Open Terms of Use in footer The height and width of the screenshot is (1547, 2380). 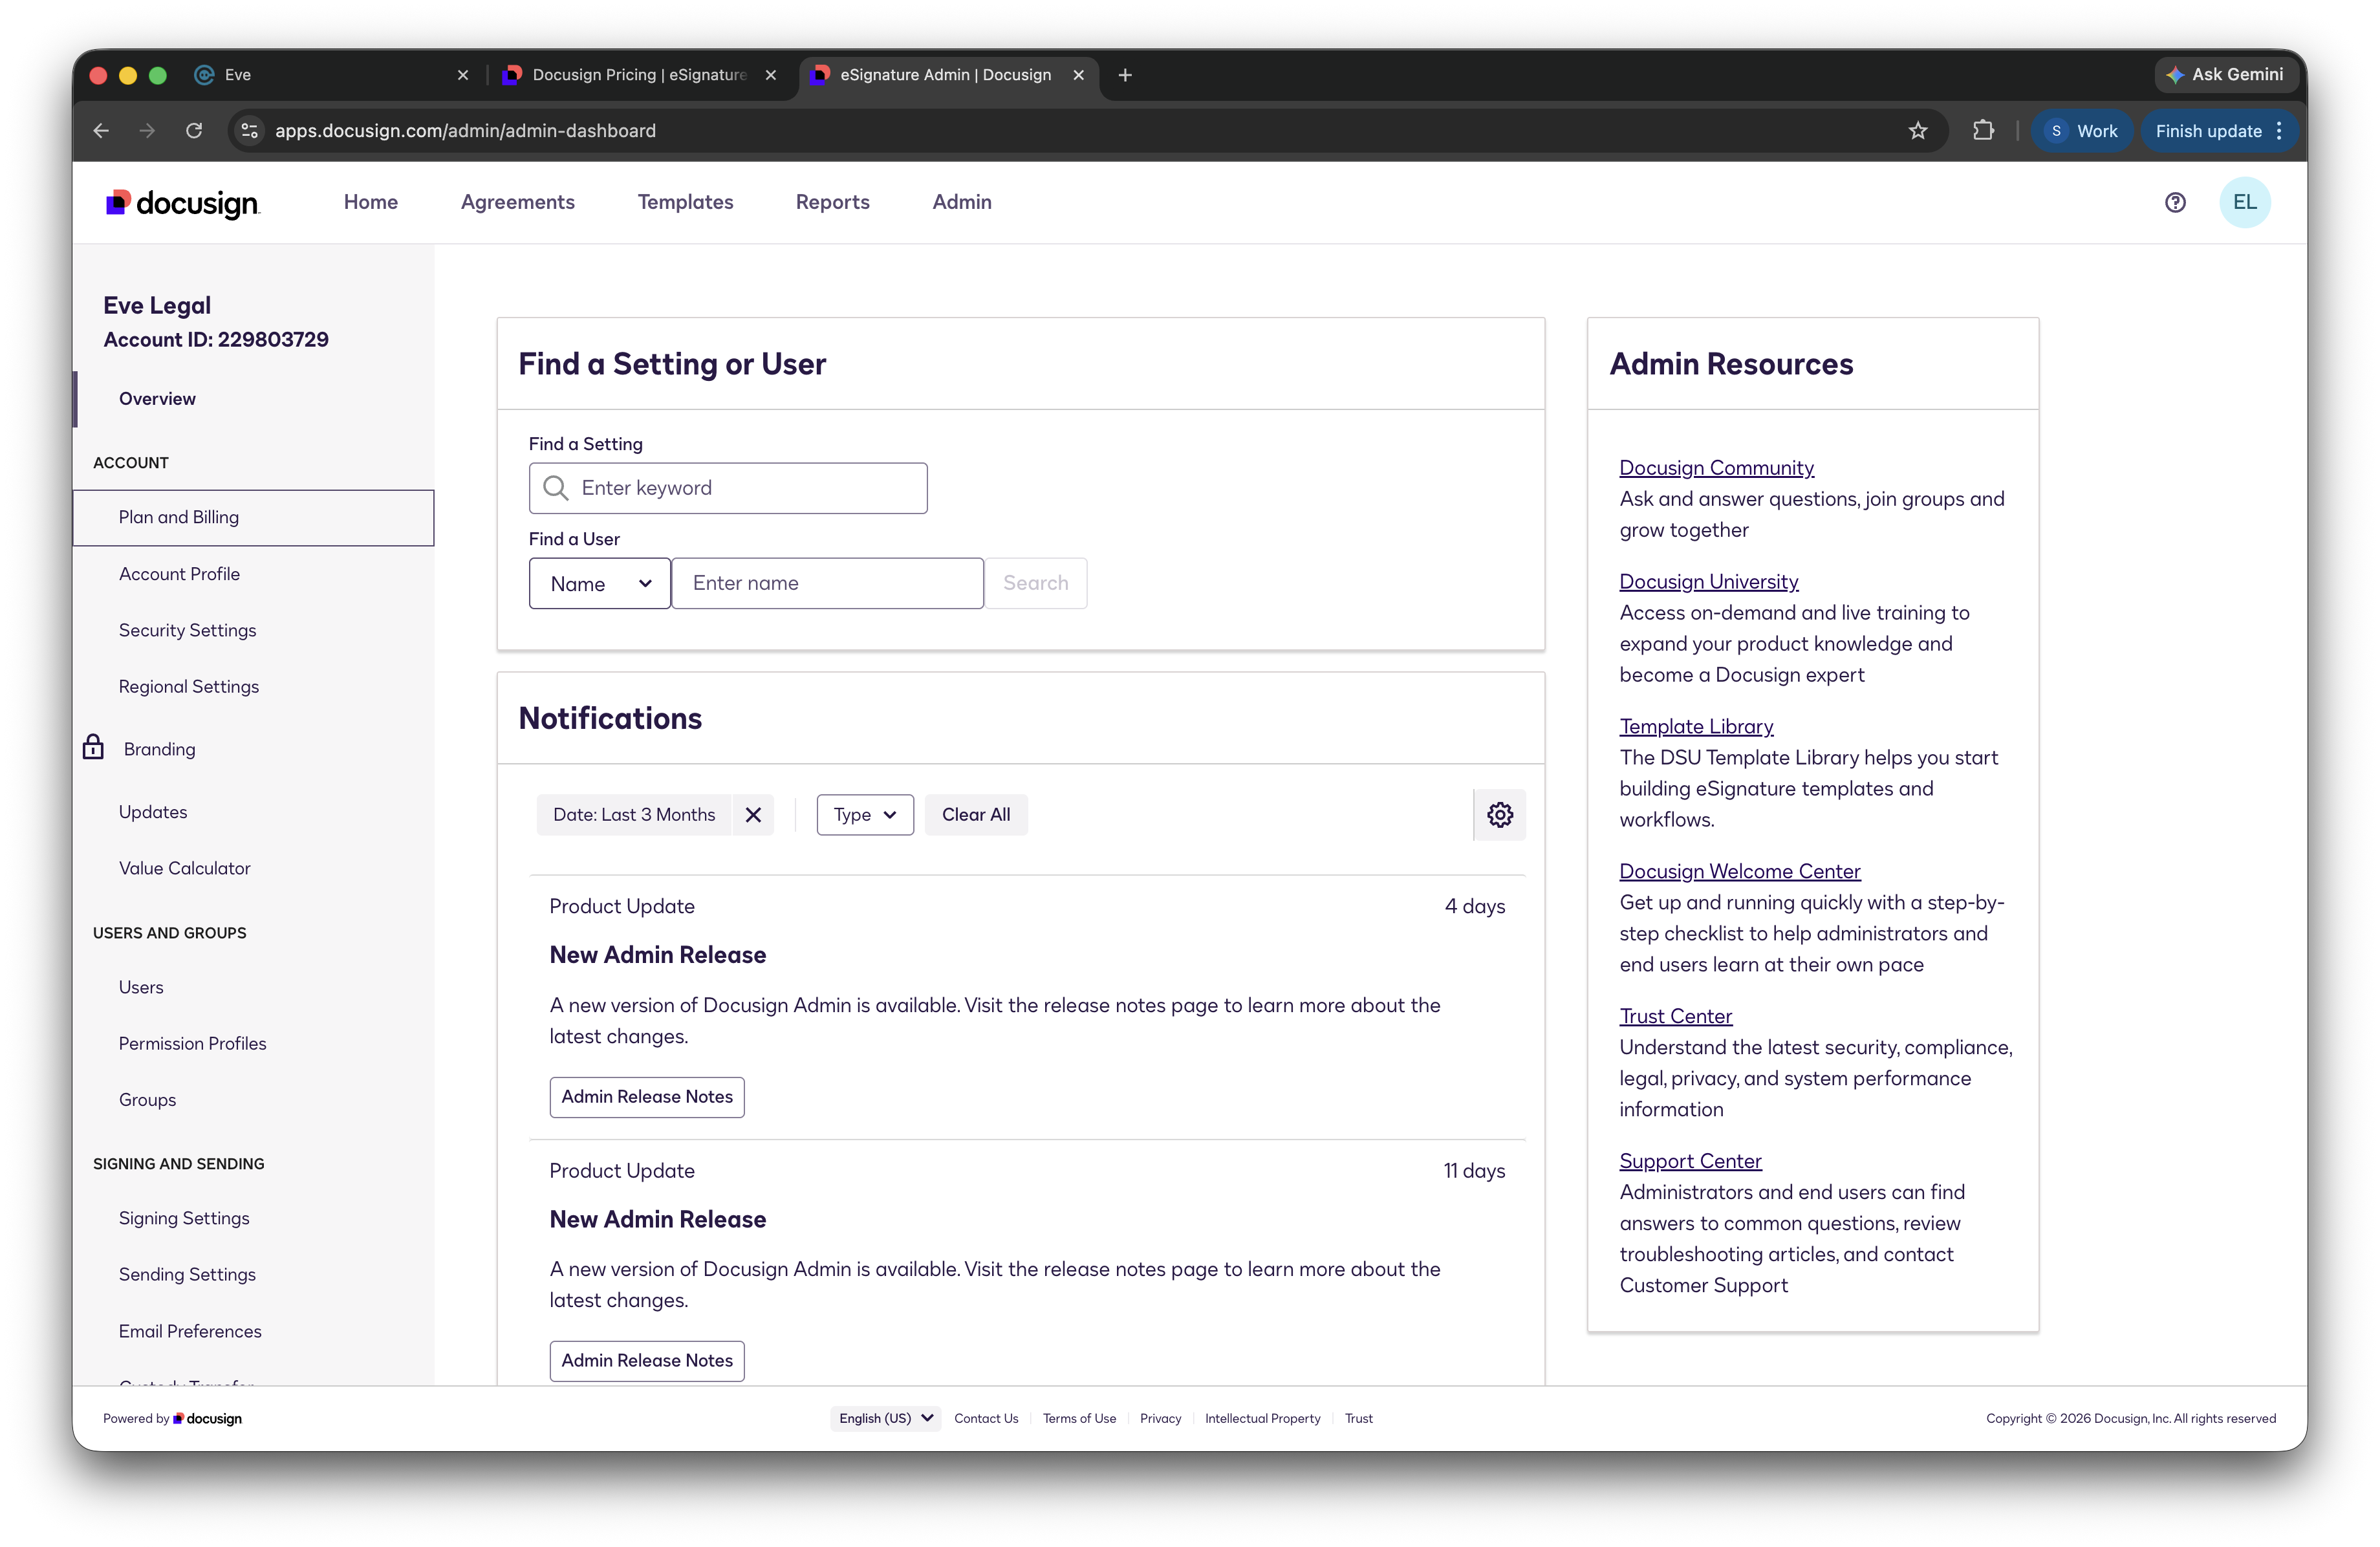click(x=1079, y=1419)
